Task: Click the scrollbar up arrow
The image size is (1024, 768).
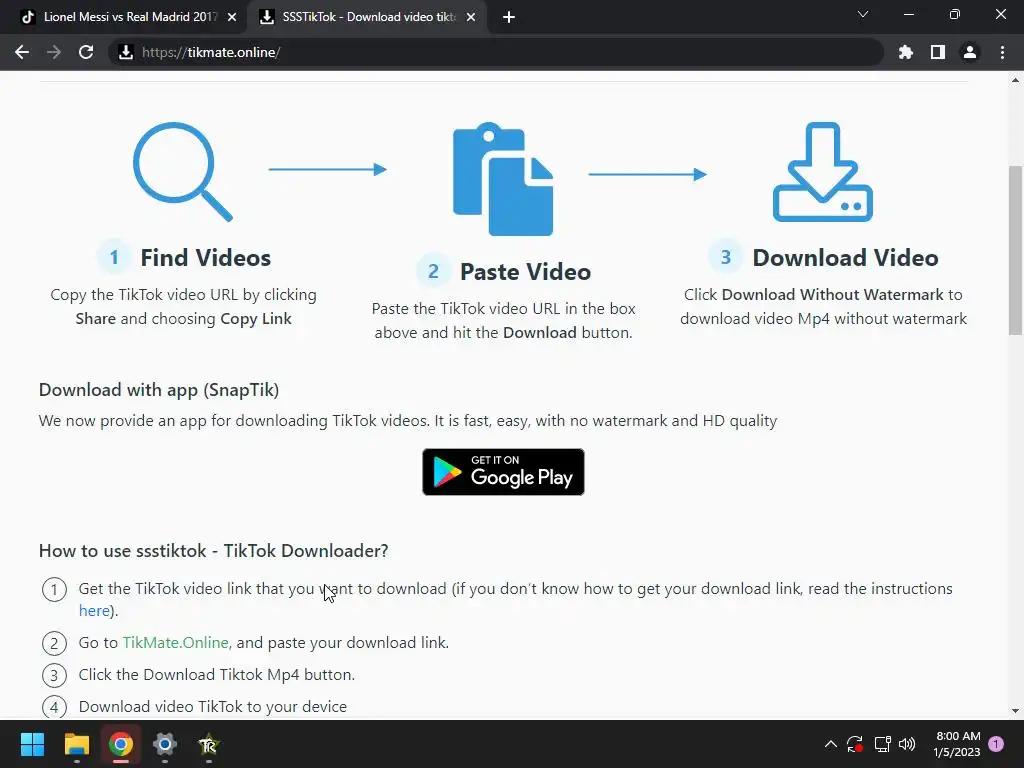Action: click(1015, 80)
